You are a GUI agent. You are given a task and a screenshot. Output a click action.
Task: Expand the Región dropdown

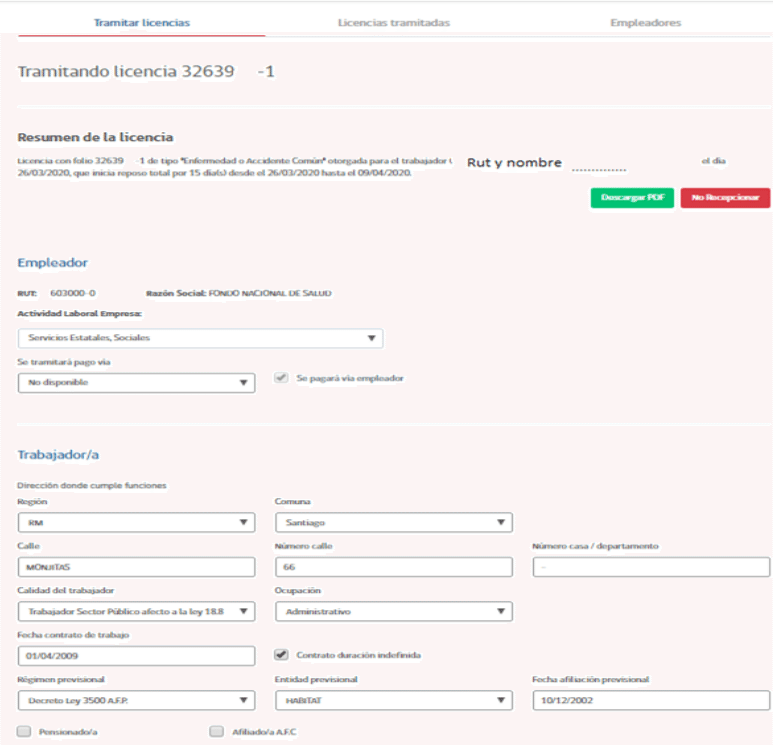(137, 522)
